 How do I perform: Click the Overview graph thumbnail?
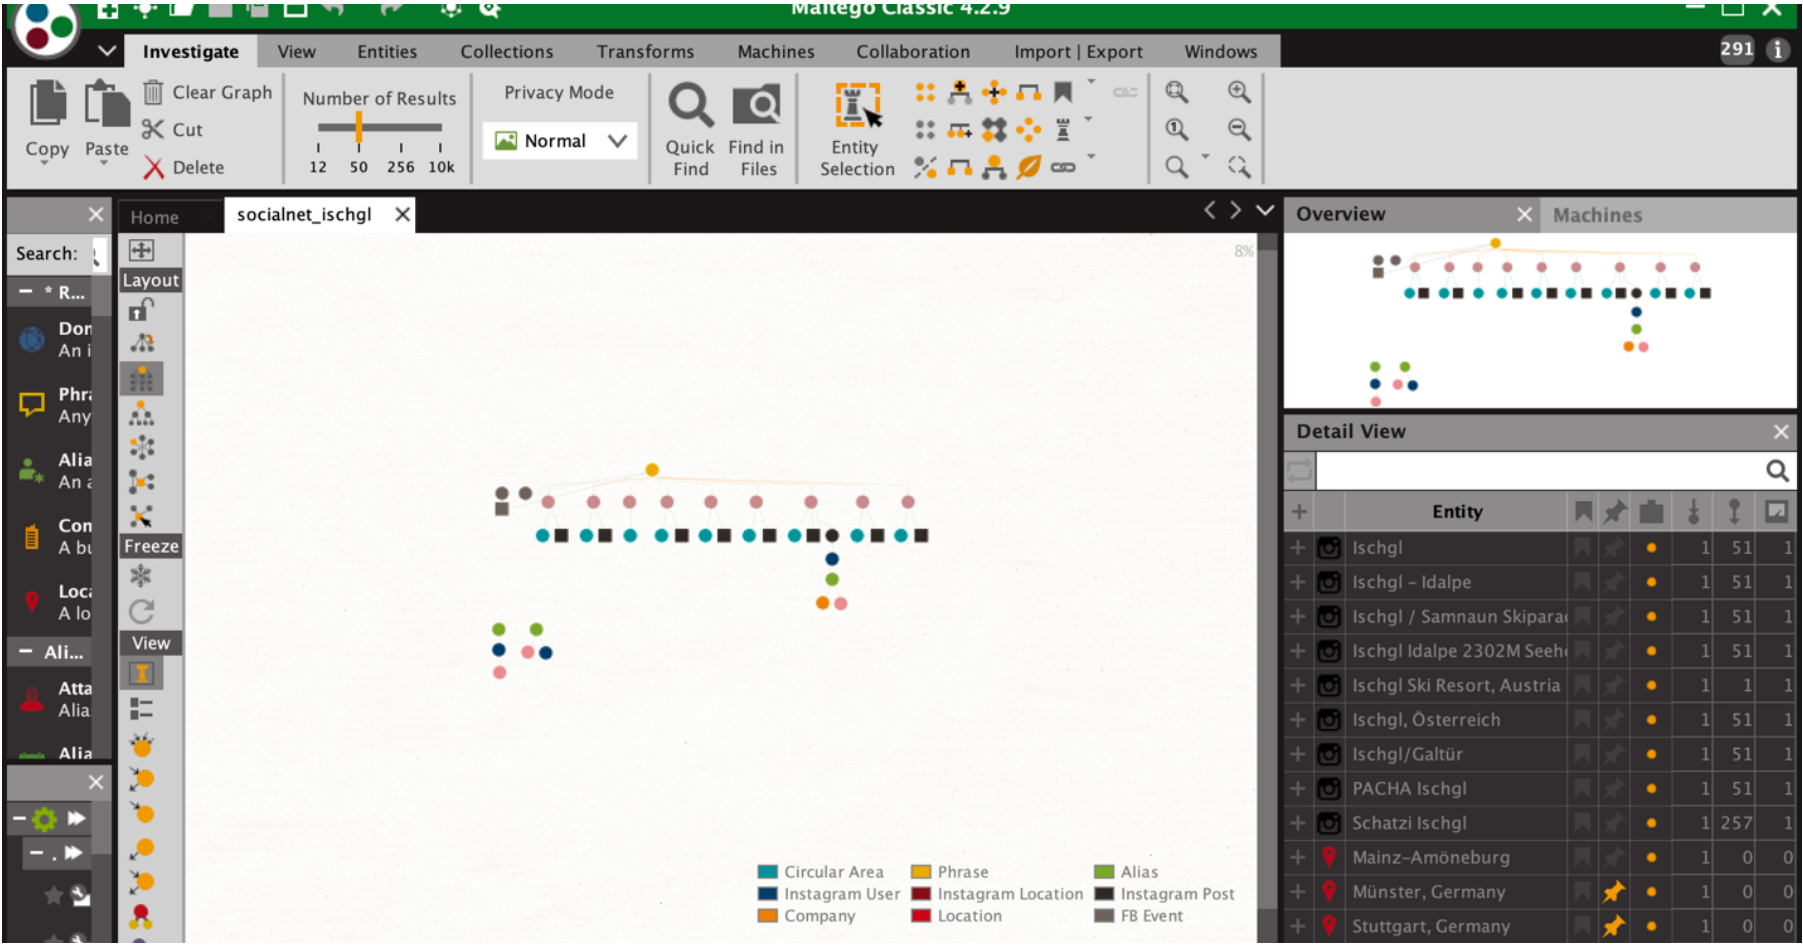pyautogui.click(x=1540, y=320)
